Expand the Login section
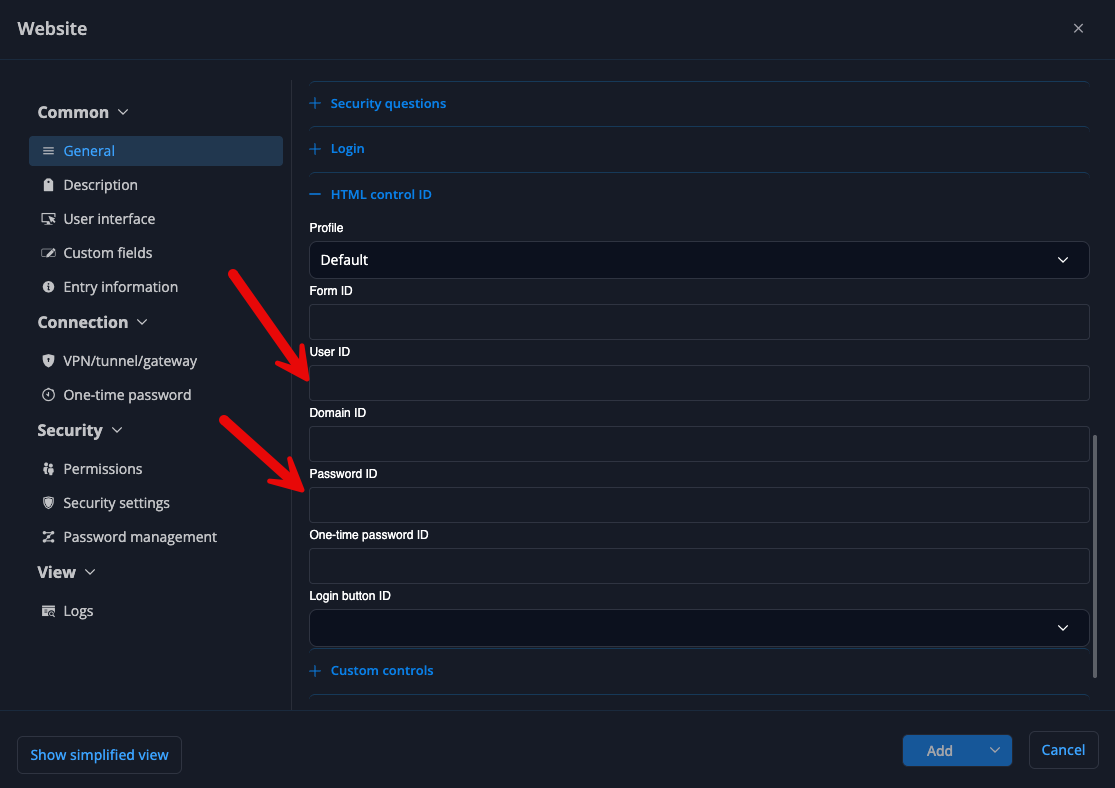The image size is (1115, 788). 337,149
